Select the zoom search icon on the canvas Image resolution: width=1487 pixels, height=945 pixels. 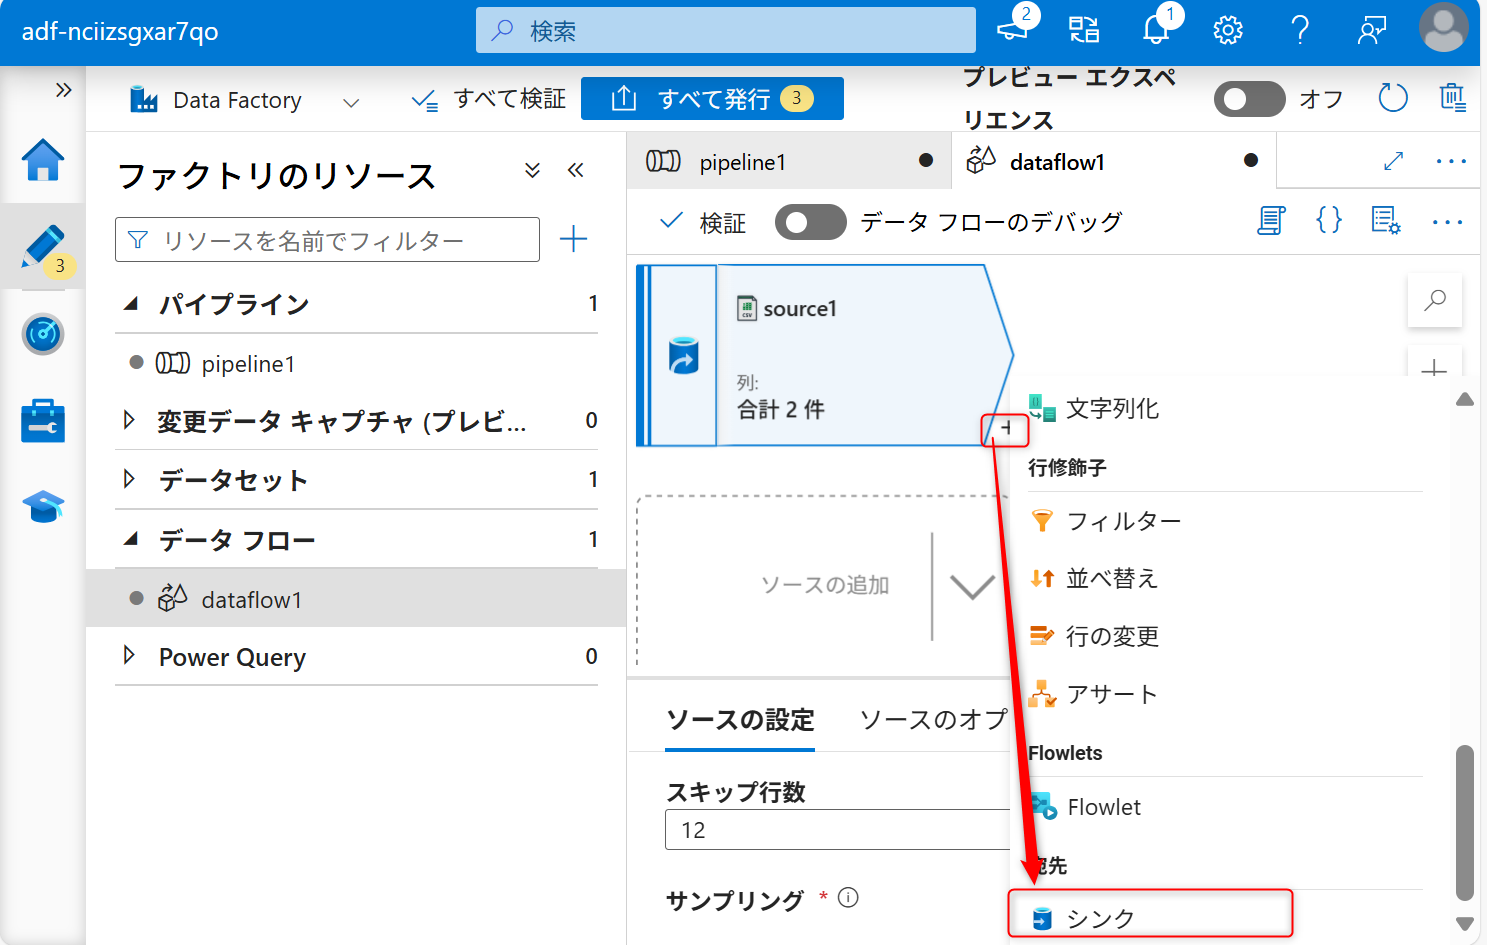tap(1434, 299)
